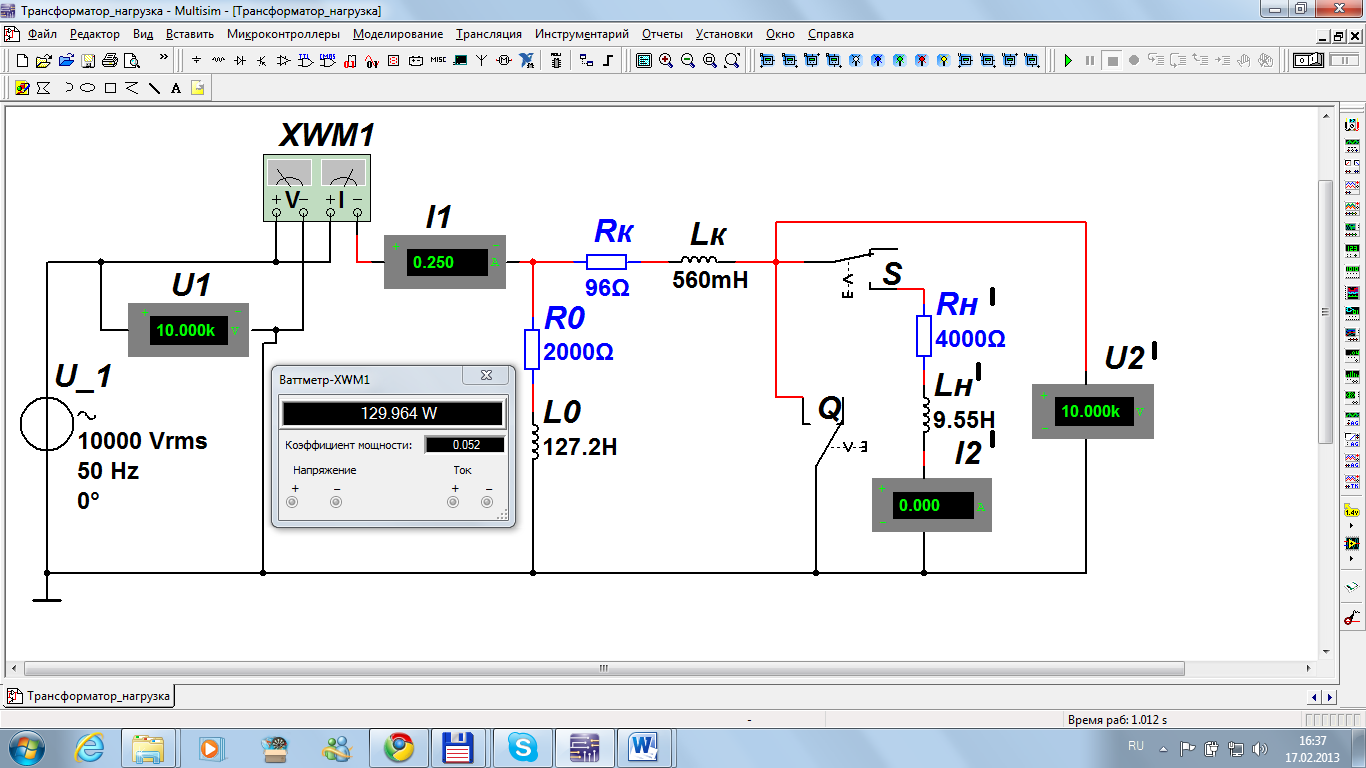Image resolution: width=1366 pixels, height=768 pixels.
Task: Click the Zoom In magnifier icon
Action: [666, 61]
